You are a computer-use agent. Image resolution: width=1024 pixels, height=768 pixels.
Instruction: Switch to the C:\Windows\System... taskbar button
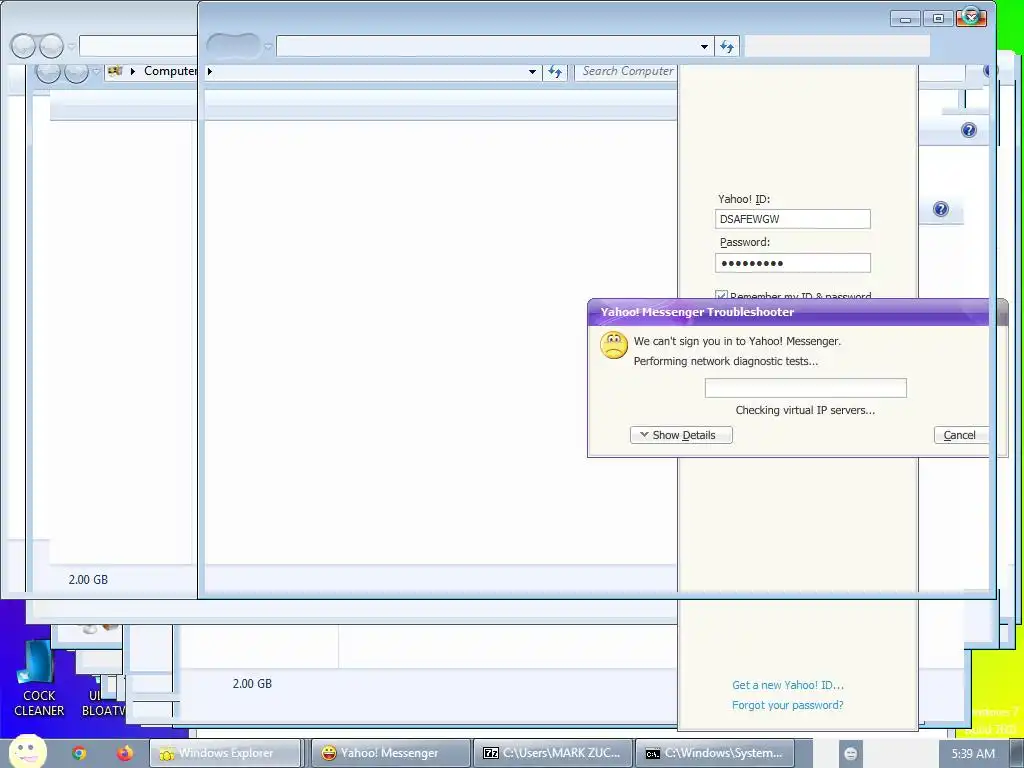tap(714, 753)
